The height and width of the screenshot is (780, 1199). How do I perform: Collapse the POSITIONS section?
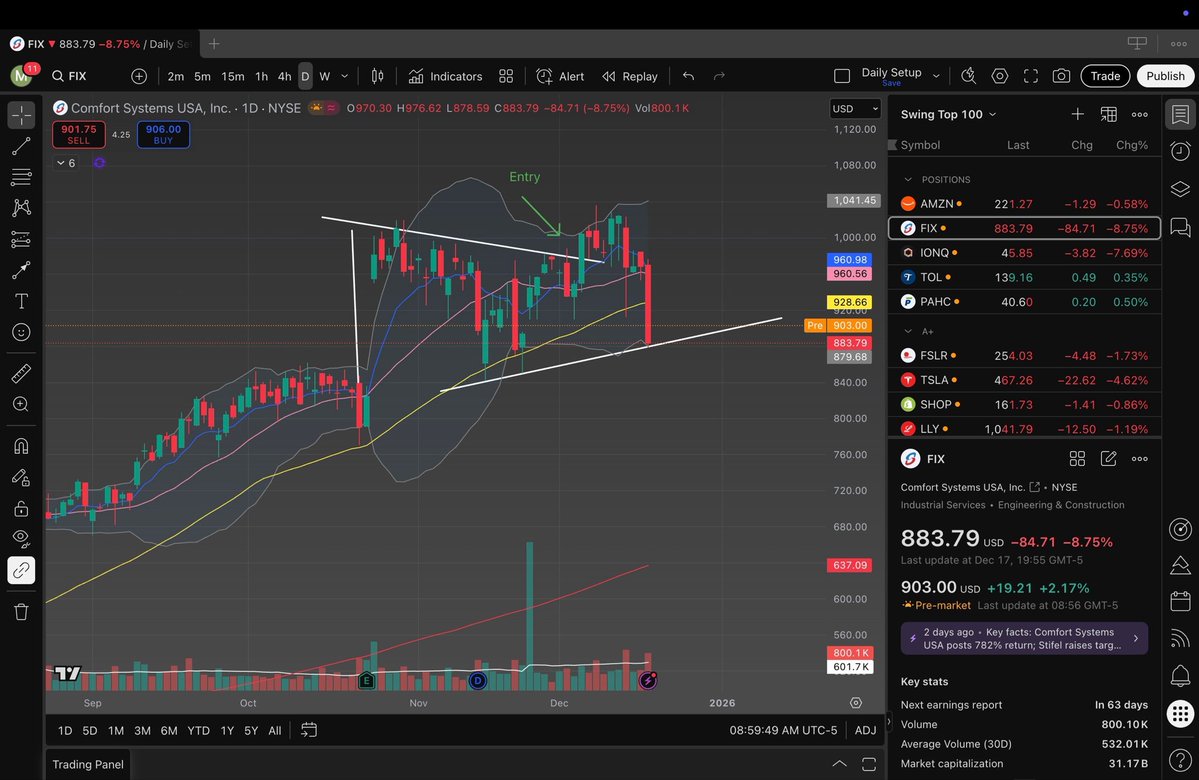(908, 180)
